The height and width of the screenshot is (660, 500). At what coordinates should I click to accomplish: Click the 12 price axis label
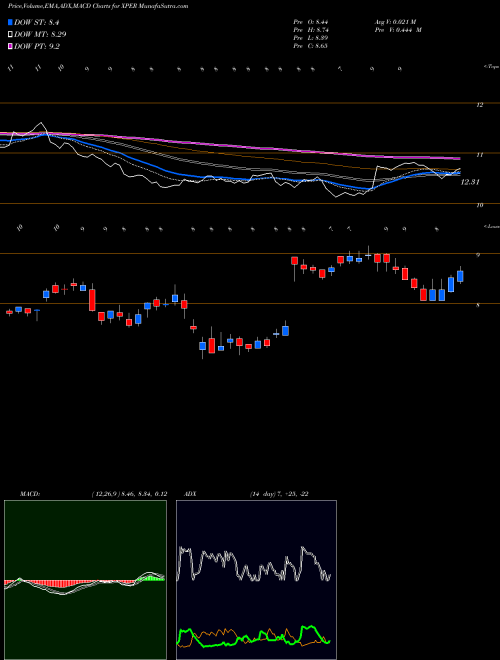(x=479, y=105)
